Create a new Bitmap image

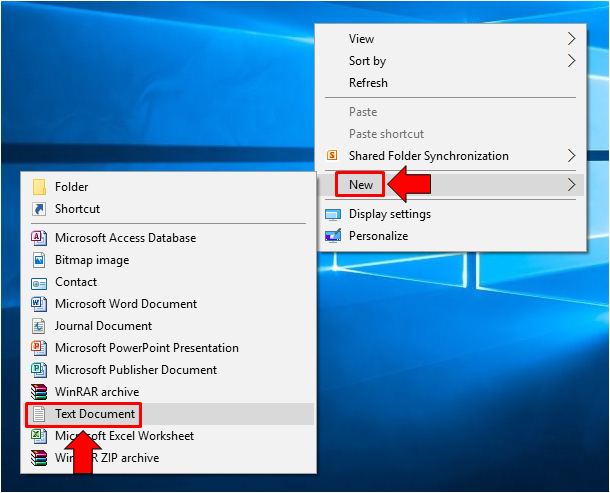(x=169, y=260)
